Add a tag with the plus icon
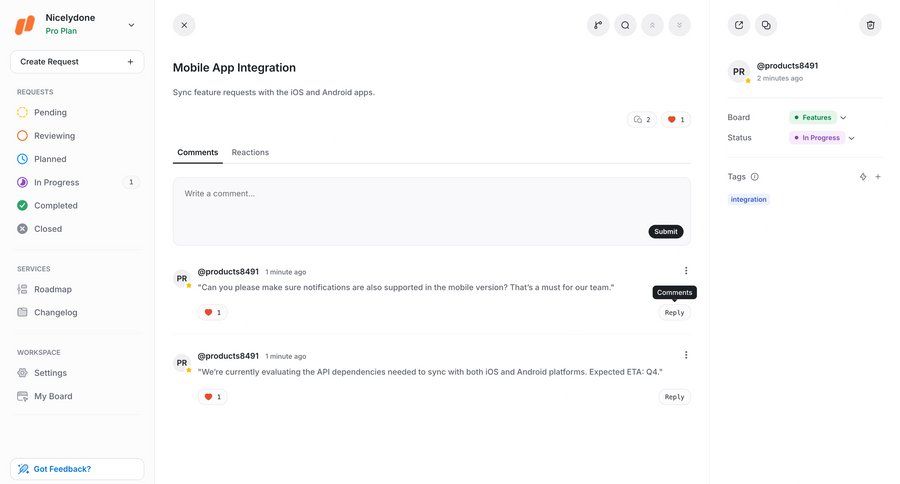Screen dimensions: 900x484 (878, 177)
